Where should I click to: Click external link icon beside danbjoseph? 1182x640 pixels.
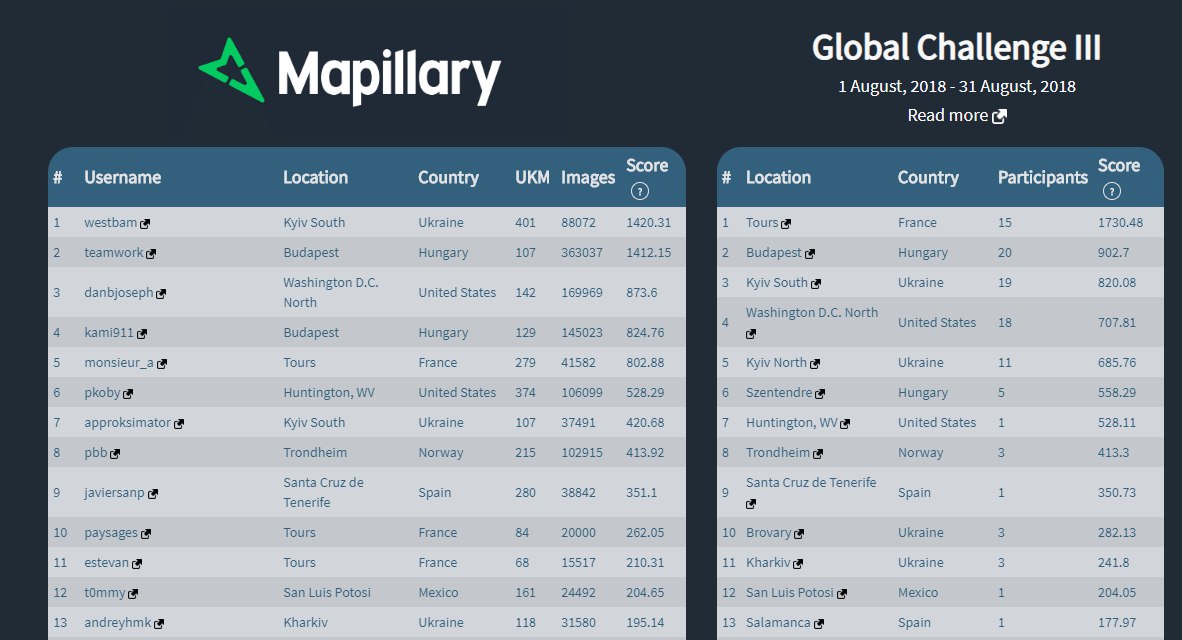coord(161,293)
